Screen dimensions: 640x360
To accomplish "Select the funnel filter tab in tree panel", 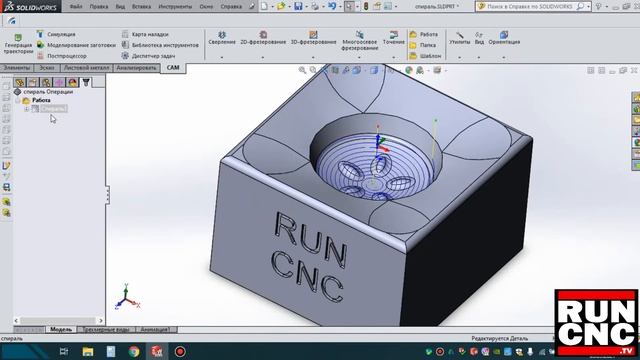I will click(x=86, y=82).
